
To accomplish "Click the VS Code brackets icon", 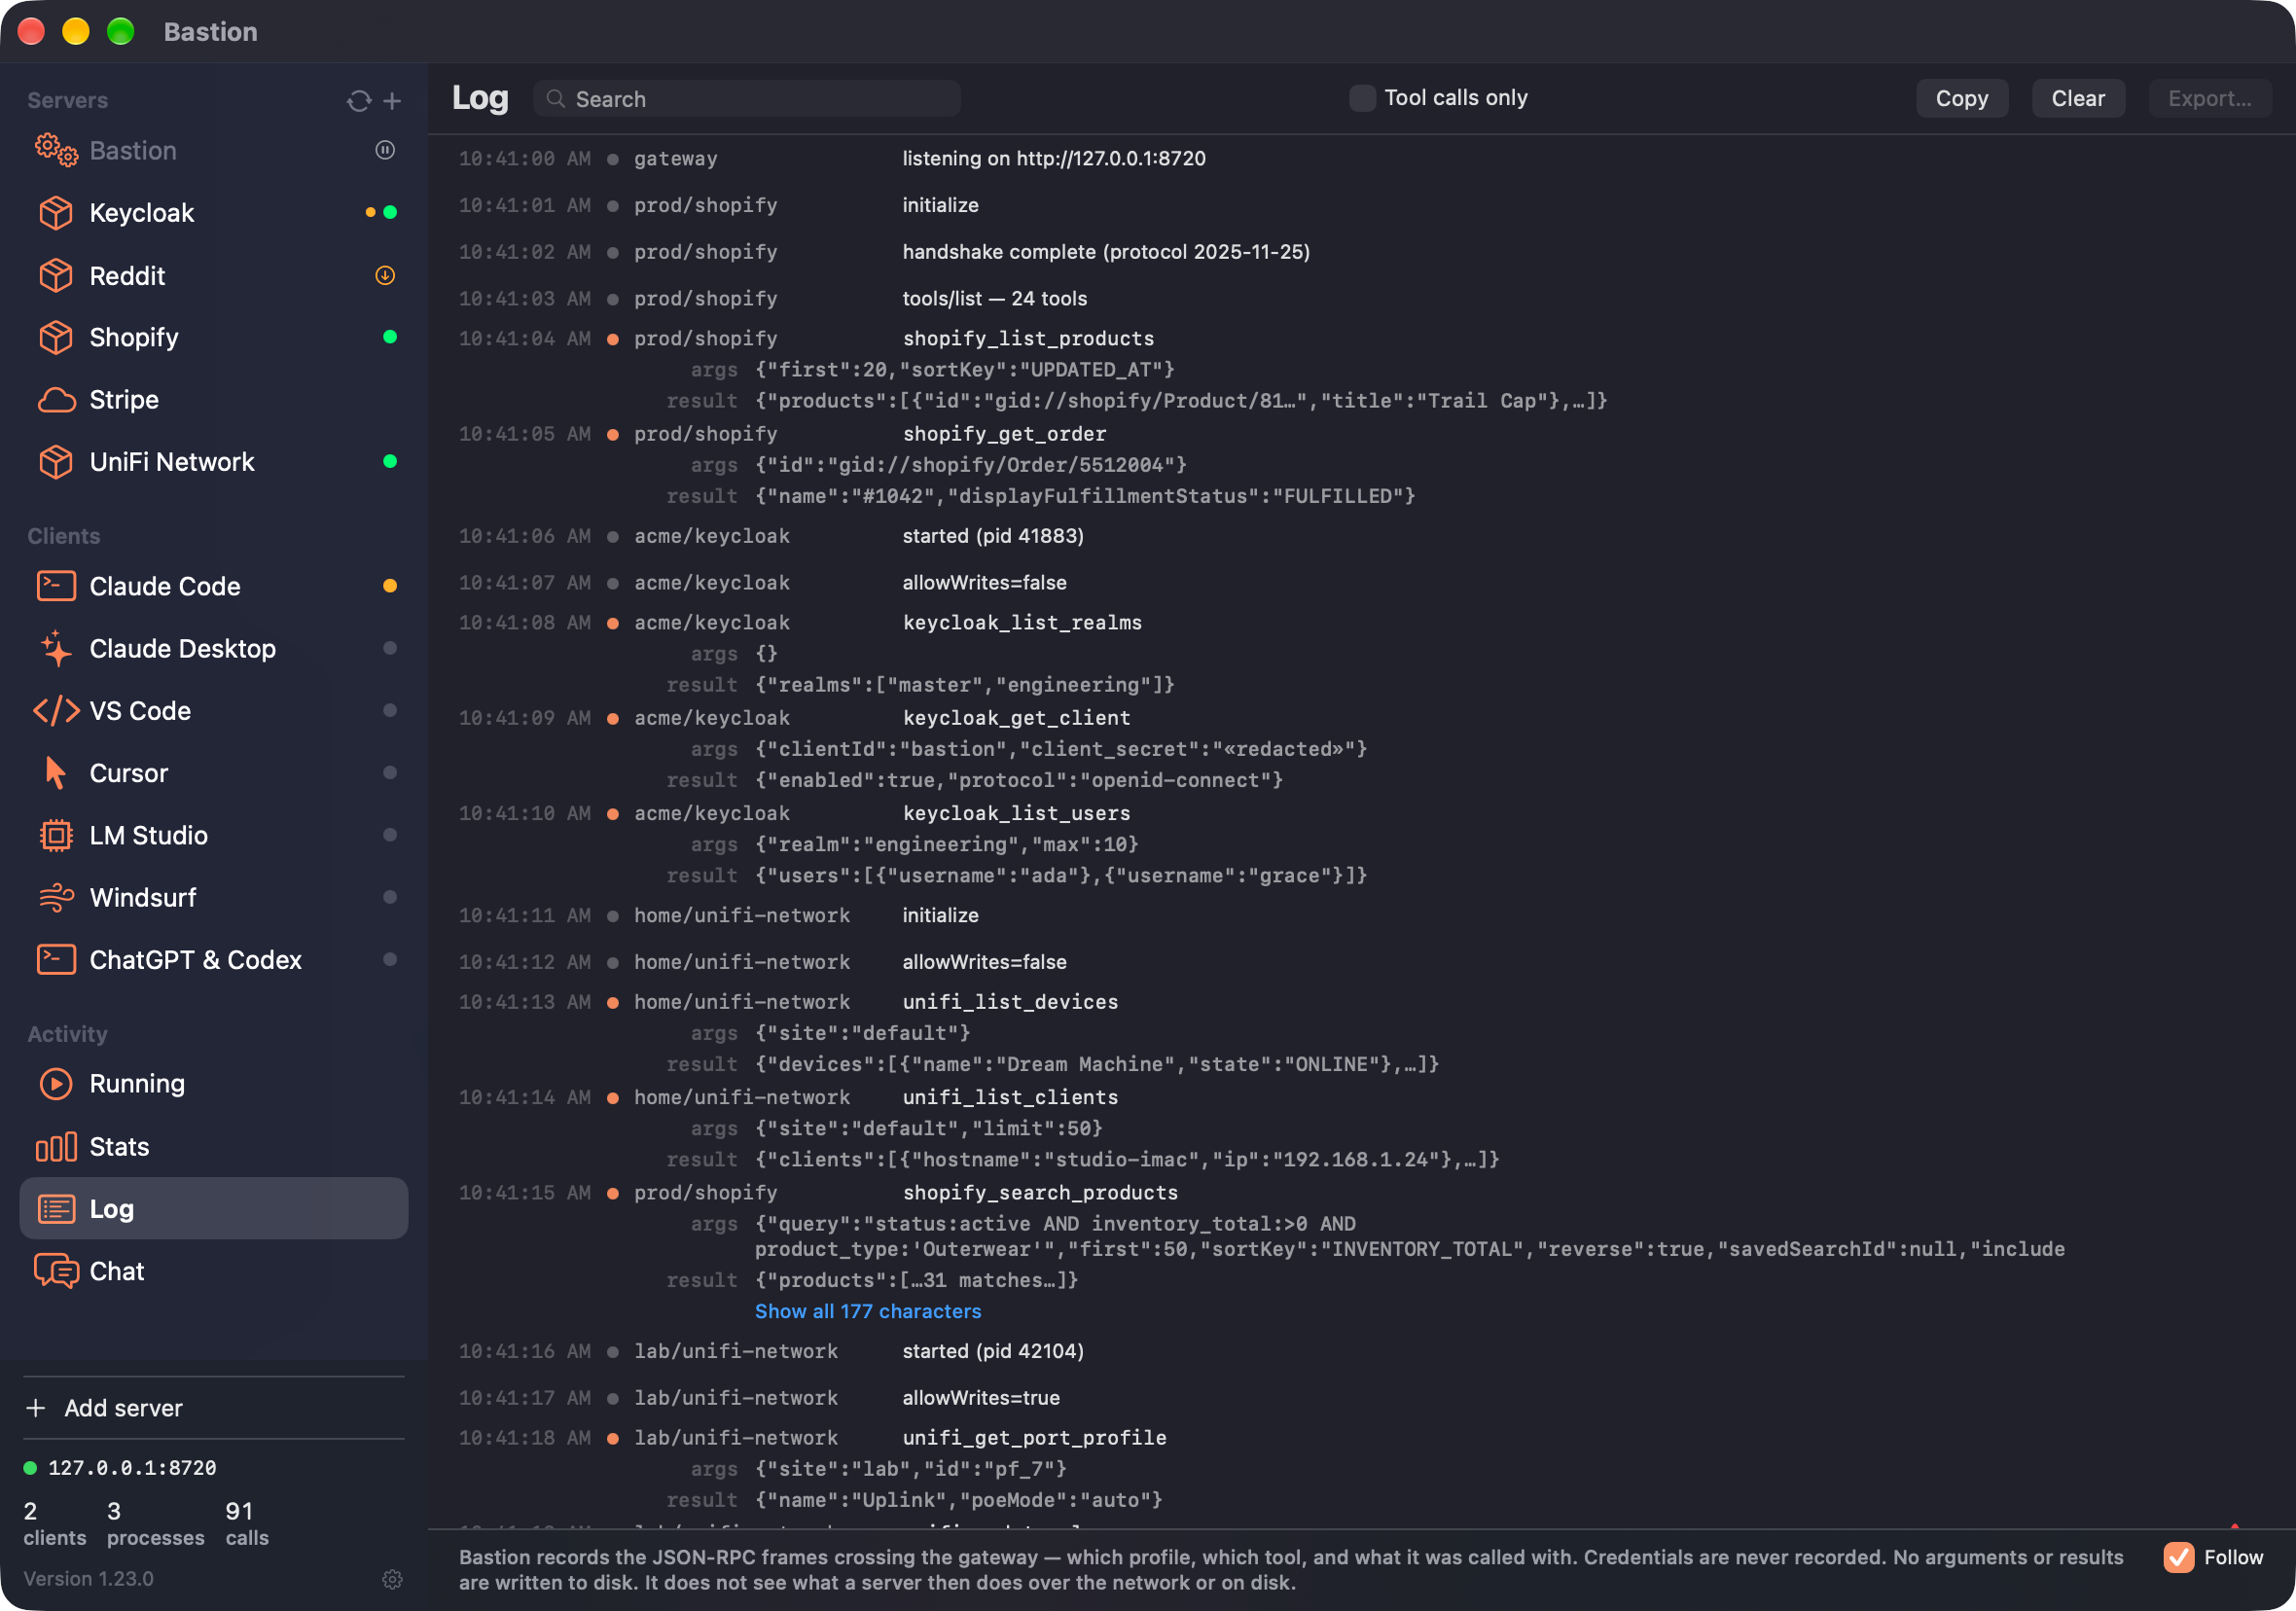I will (56, 711).
